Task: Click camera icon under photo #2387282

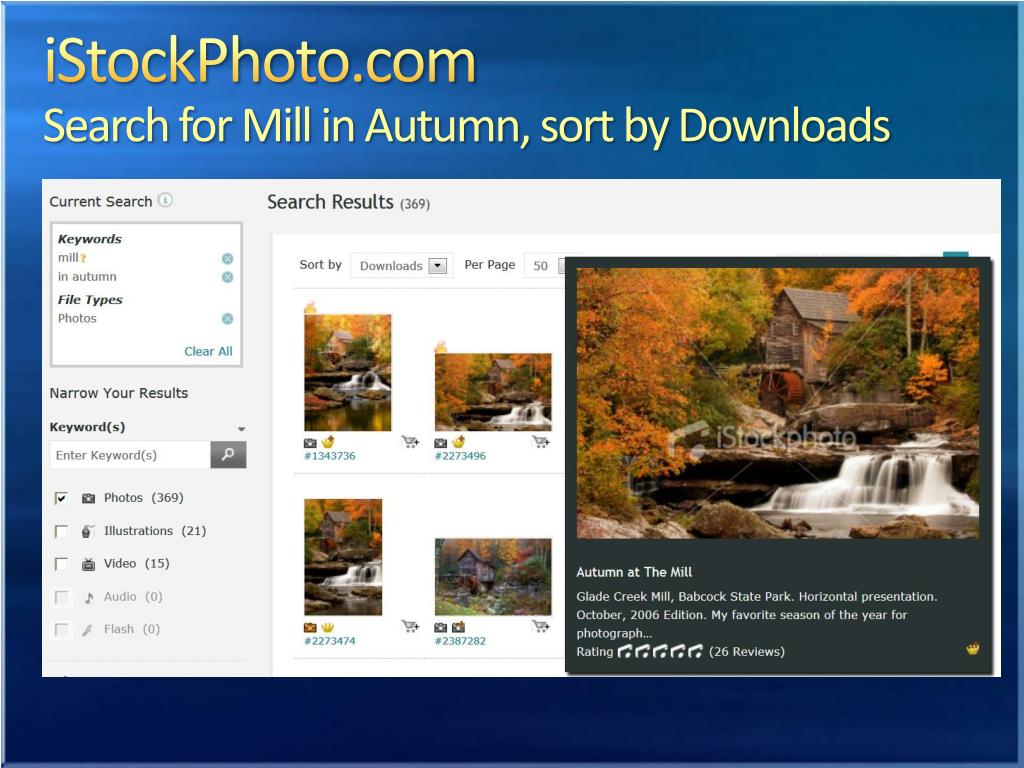Action: [441, 628]
